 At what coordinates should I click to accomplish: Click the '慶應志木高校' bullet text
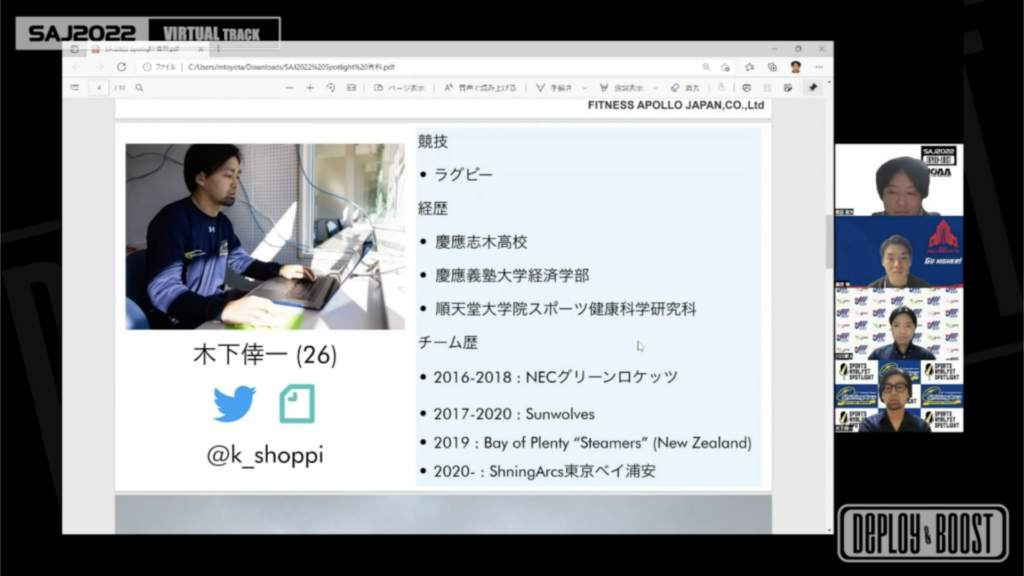coord(481,242)
